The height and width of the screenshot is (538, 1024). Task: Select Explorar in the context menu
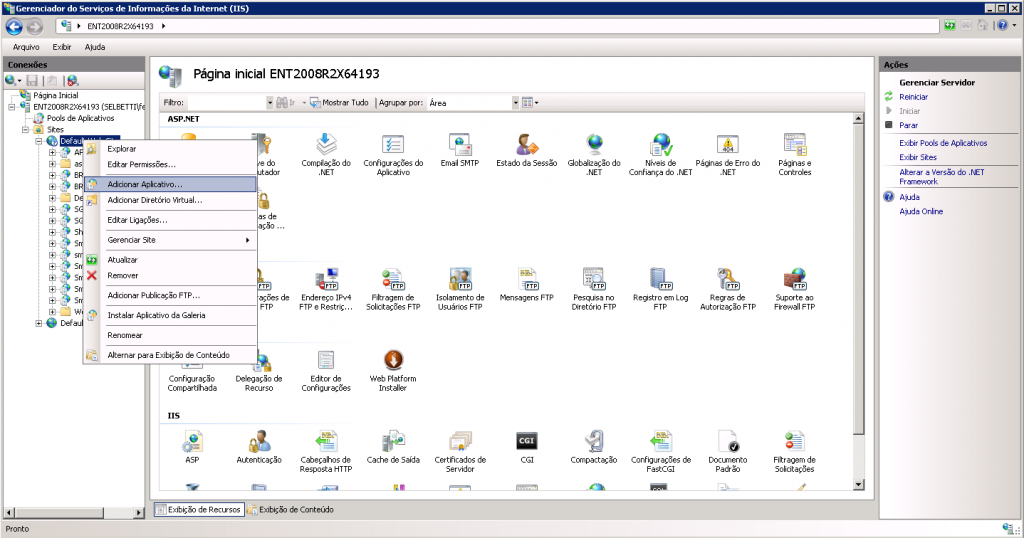pyautogui.click(x=170, y=149)
